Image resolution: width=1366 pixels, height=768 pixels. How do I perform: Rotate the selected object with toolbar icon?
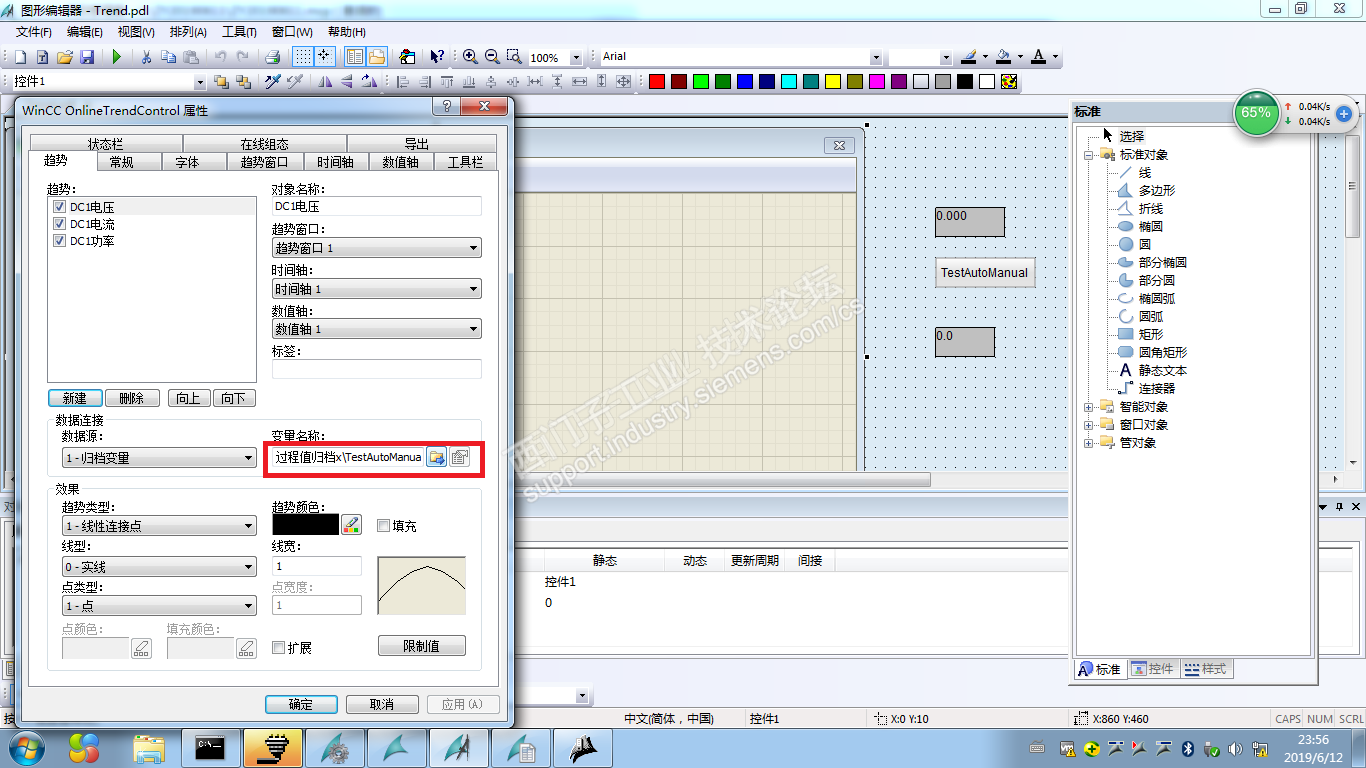click(370, 81)
